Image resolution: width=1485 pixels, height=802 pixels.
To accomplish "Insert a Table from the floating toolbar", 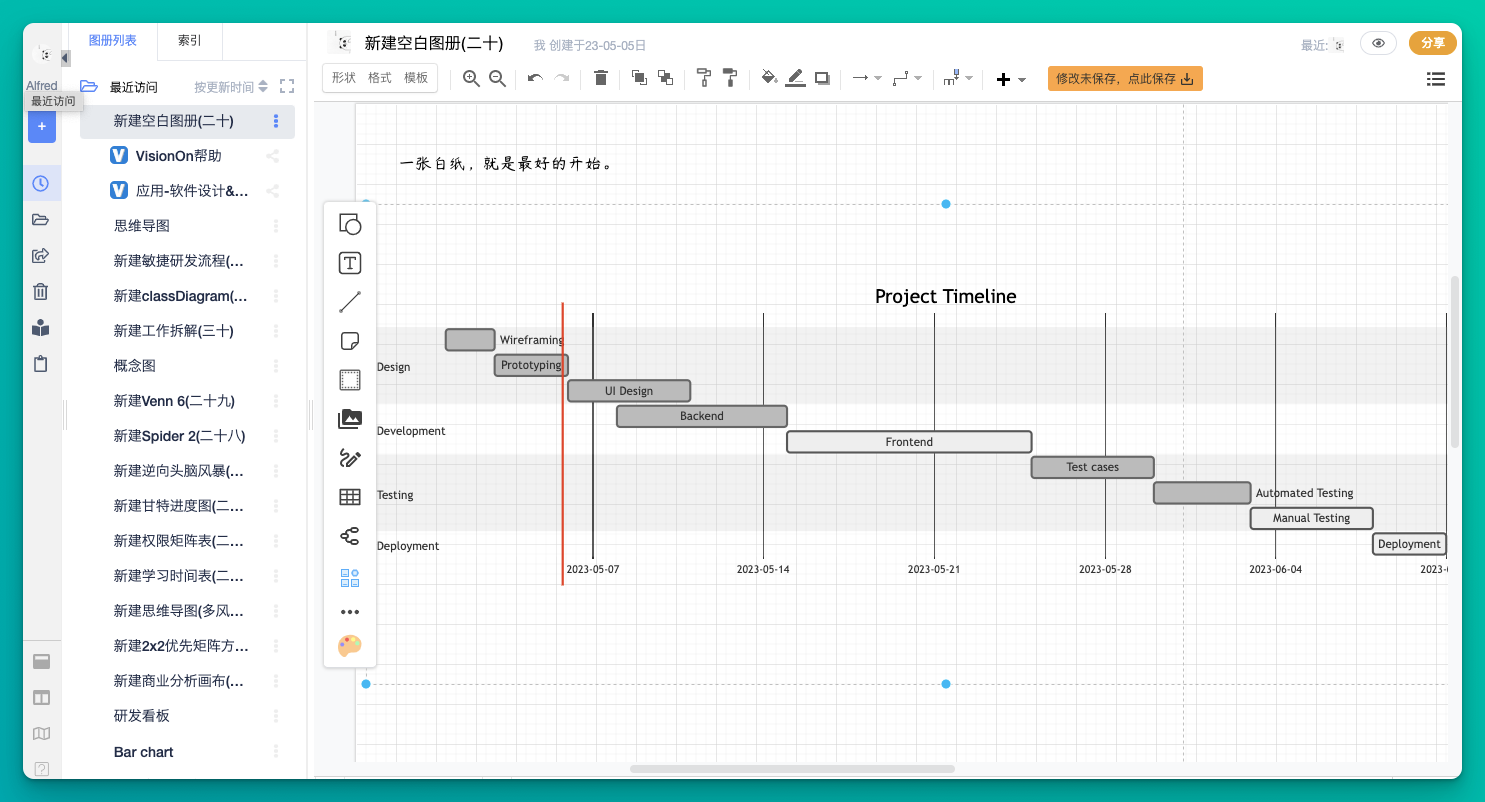I will 350,496.
